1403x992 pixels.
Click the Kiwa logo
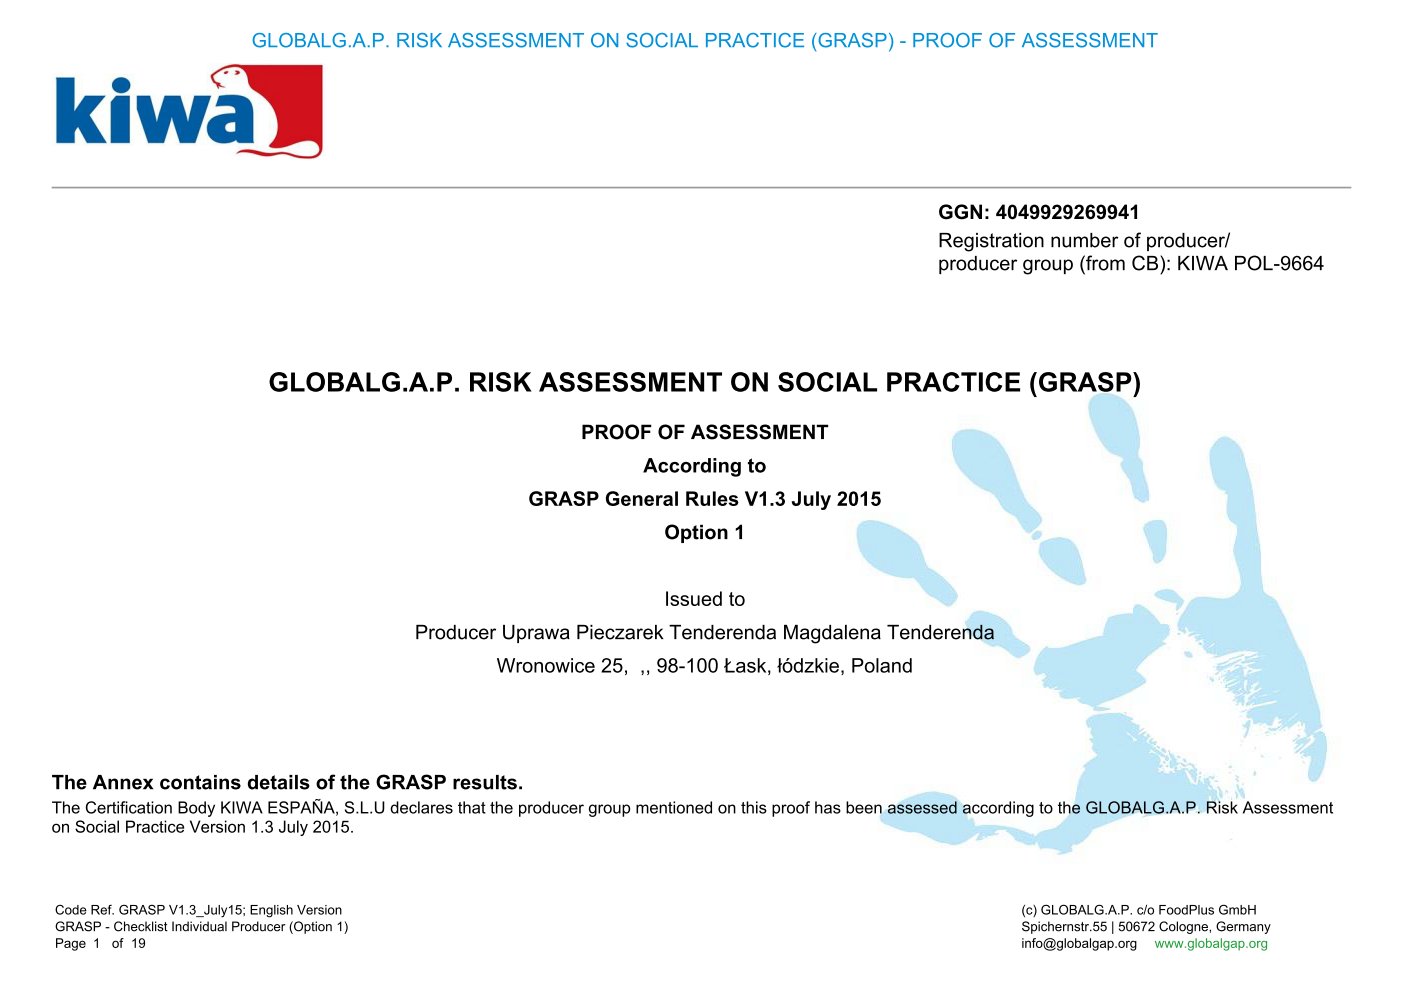coord(188,111)
